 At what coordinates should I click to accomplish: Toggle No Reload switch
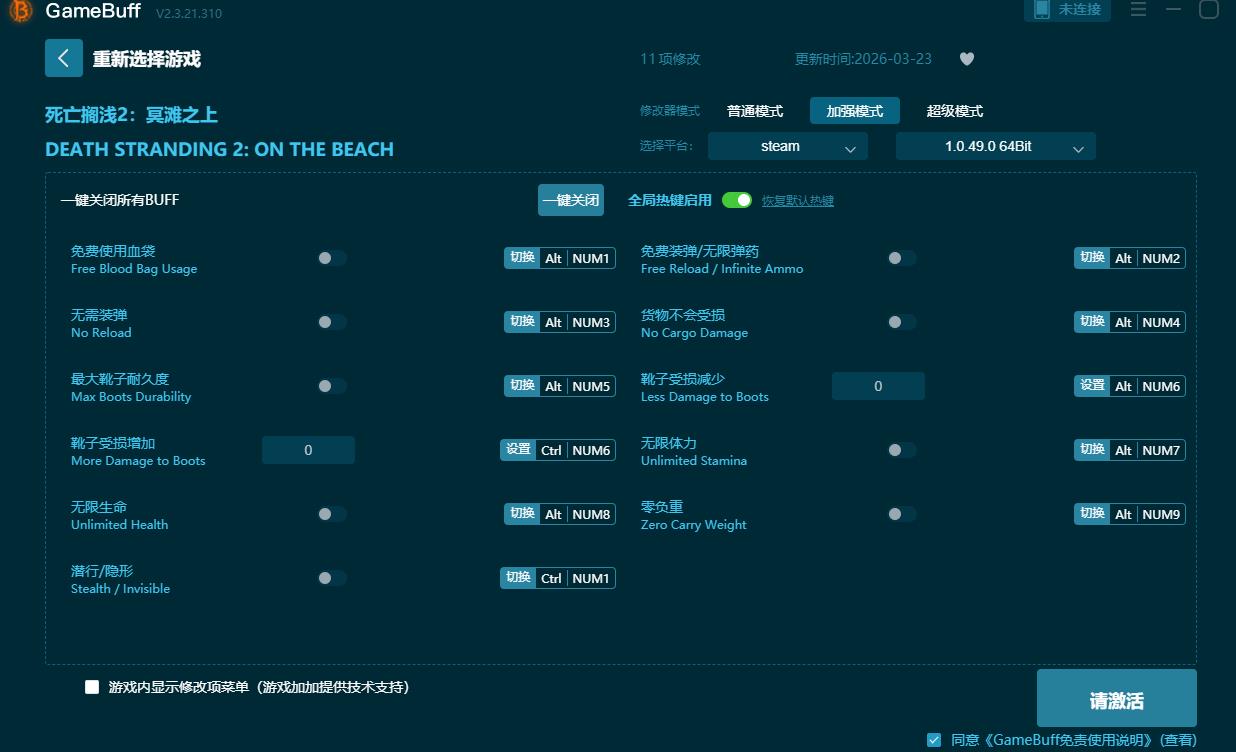click(x=332, y=322)
